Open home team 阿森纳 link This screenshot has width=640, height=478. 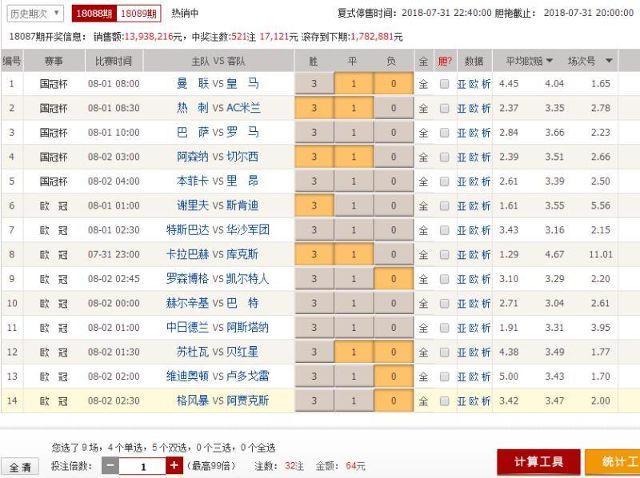tap(193, 157)
